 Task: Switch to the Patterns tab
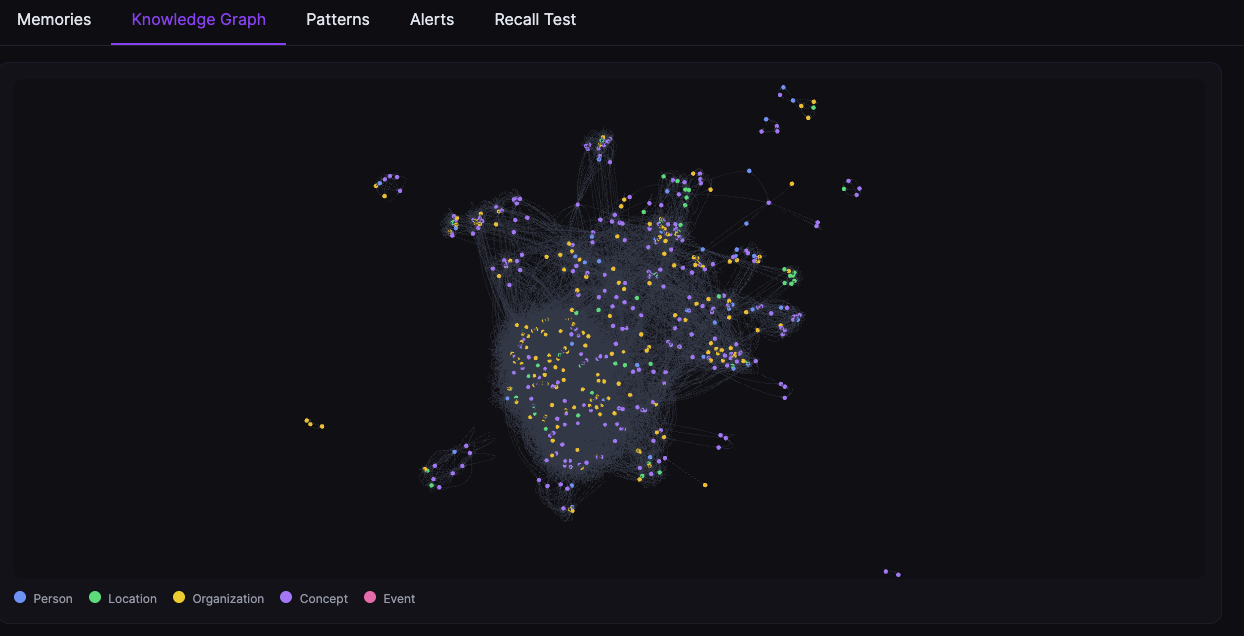pyautogui.click(x=338, y=20)
